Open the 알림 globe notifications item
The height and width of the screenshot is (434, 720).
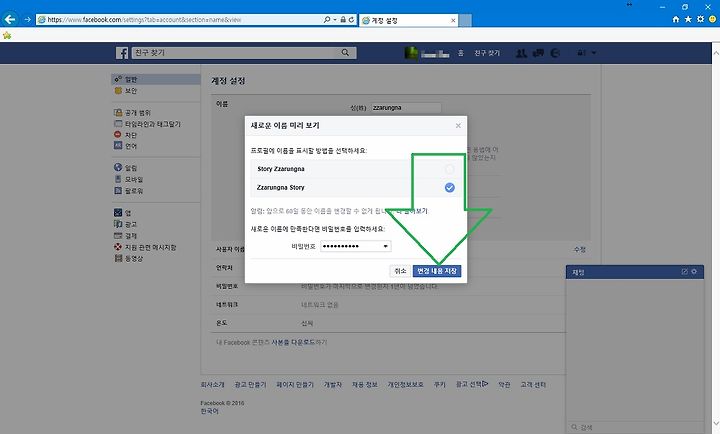(125, 168)
